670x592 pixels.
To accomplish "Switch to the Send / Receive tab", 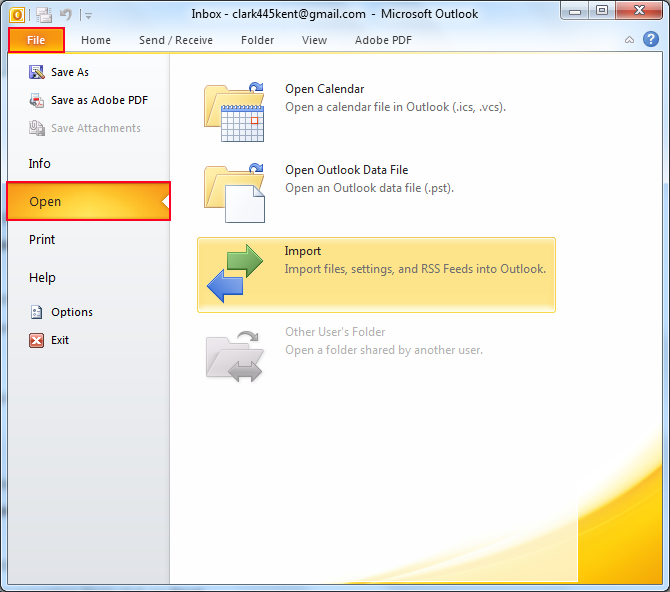I will (x=176, y=40).
